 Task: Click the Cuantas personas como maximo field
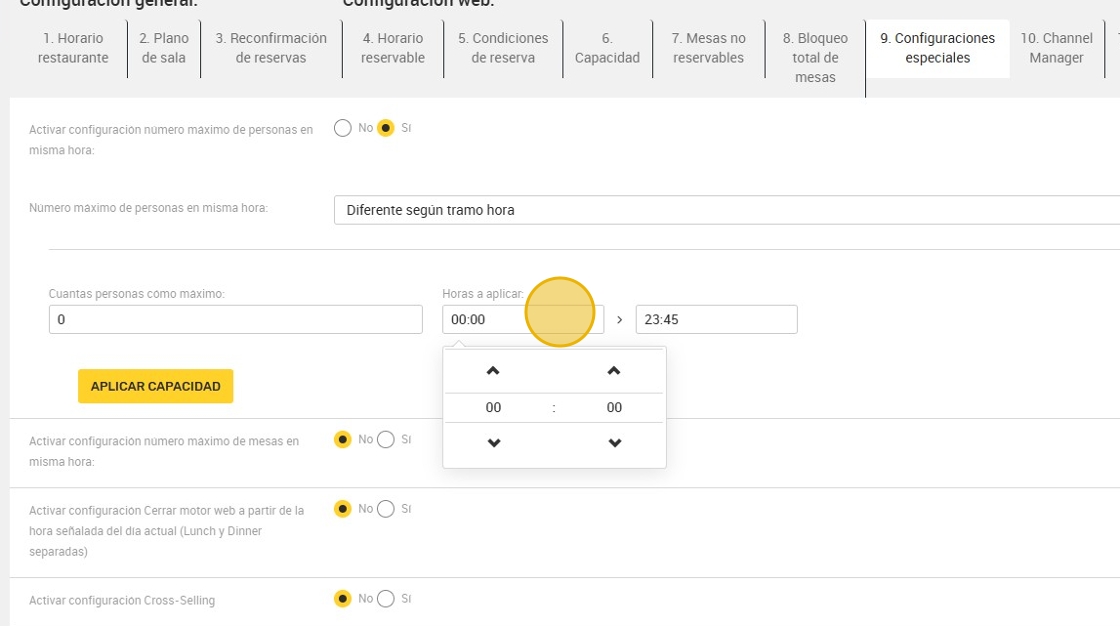pyautogui.click(x=236, y=319)
